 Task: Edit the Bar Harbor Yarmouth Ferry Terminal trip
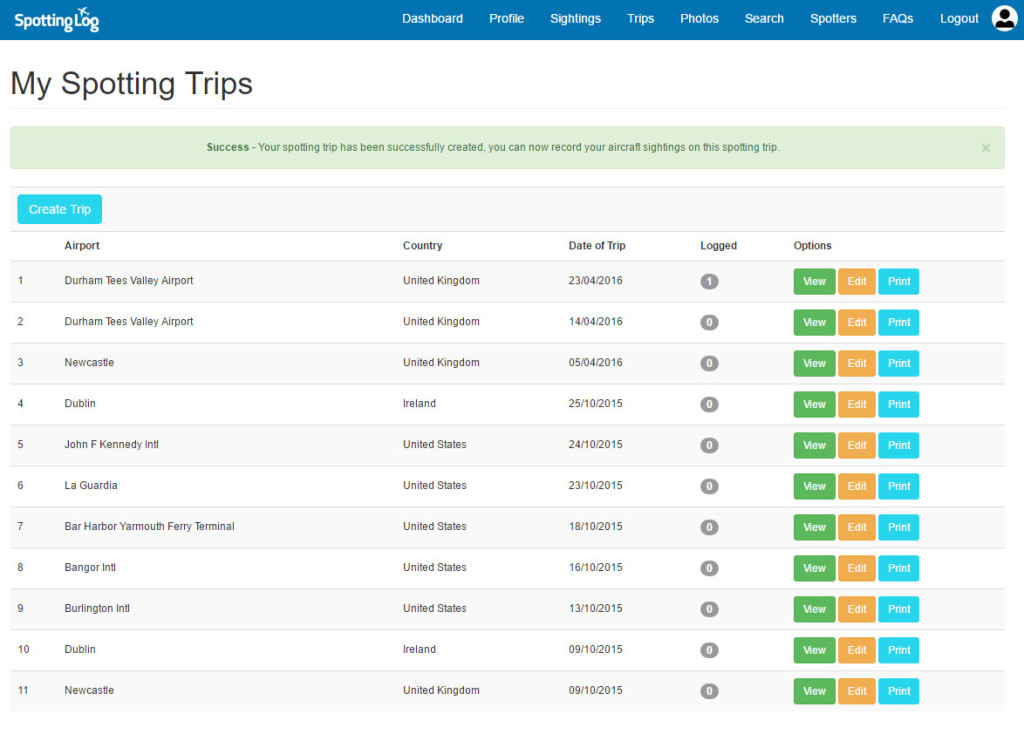[857, 528]
